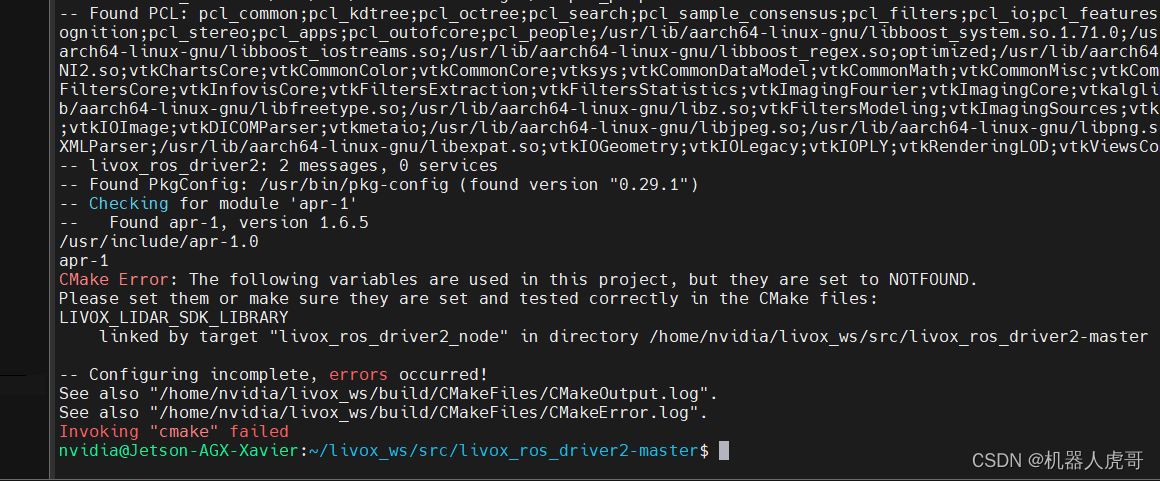Click the 'Invoking "cmake" failed' message
Viewport: 1160px width, 481px height.
(174, 431)
